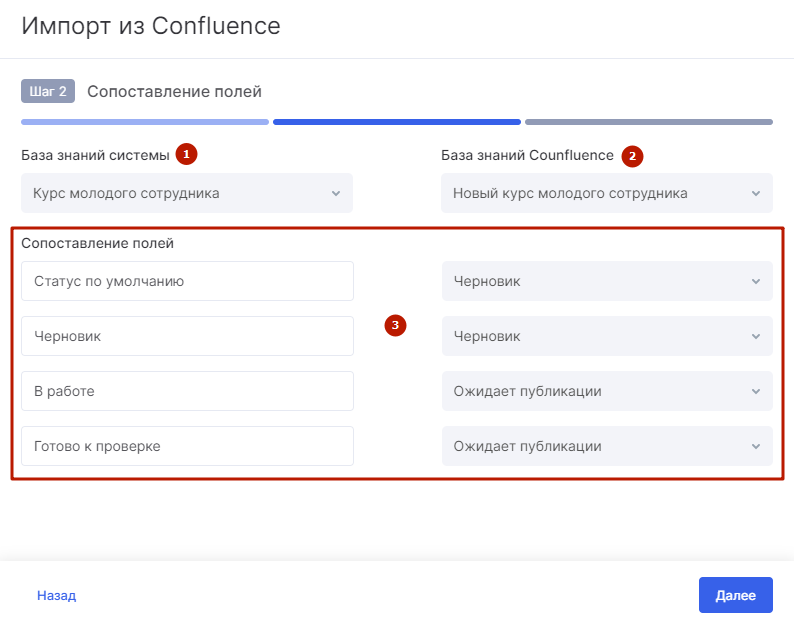The image size is (794, 626).
Task: Click red marker number 2
Action: (631, 156)
